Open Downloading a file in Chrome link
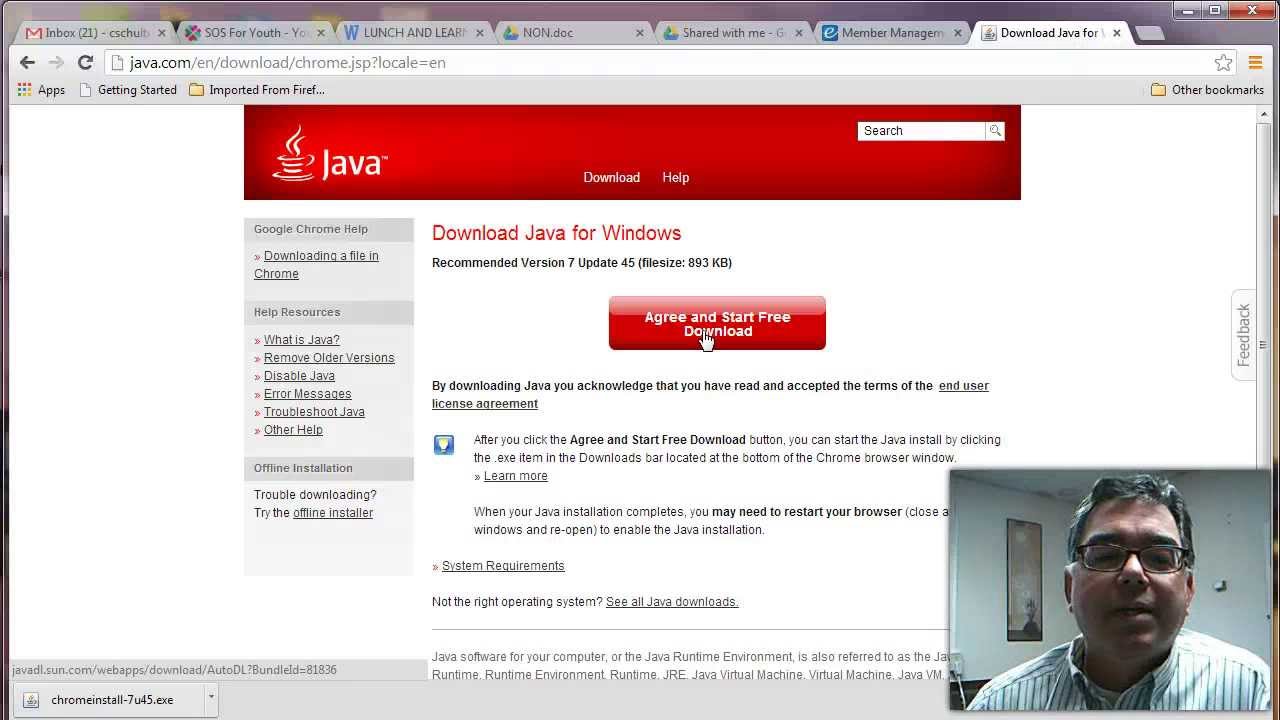Screen dimensions: 1280x720 (x=316, y=265)
